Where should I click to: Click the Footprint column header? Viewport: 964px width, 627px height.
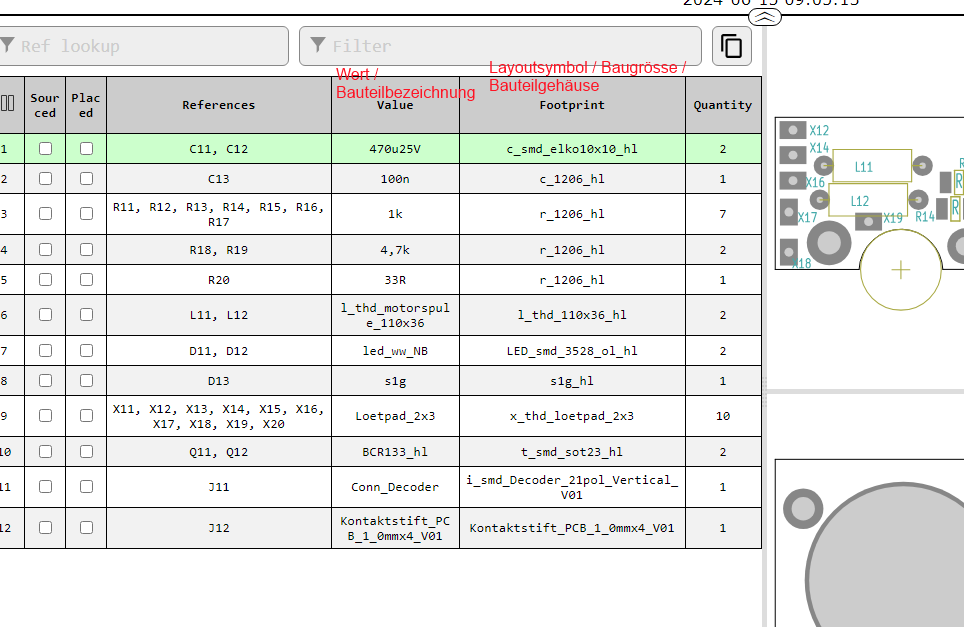pyautogui.click(x=572, y=105)
